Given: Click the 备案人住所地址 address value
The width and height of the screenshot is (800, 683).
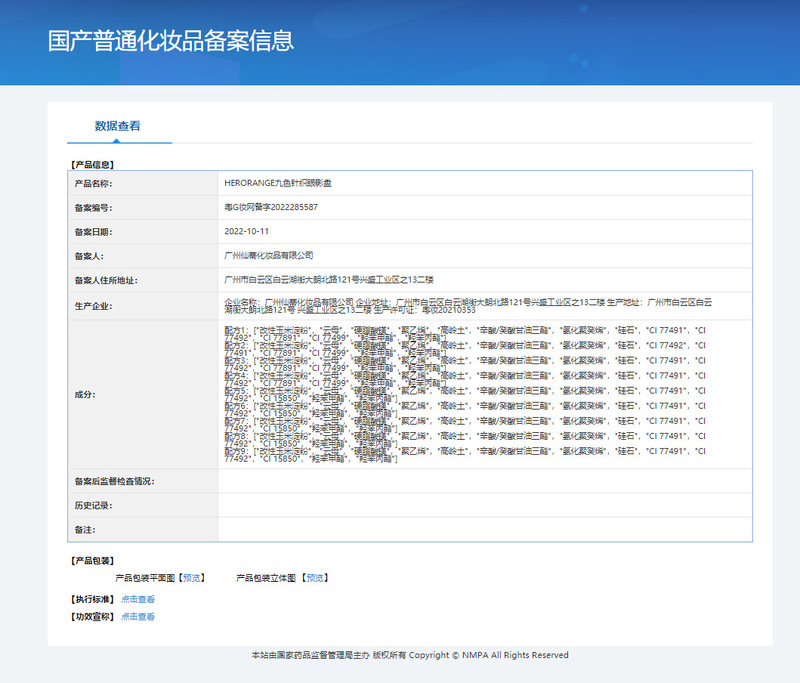Looking at the screenshot, I should click(328, 280).
